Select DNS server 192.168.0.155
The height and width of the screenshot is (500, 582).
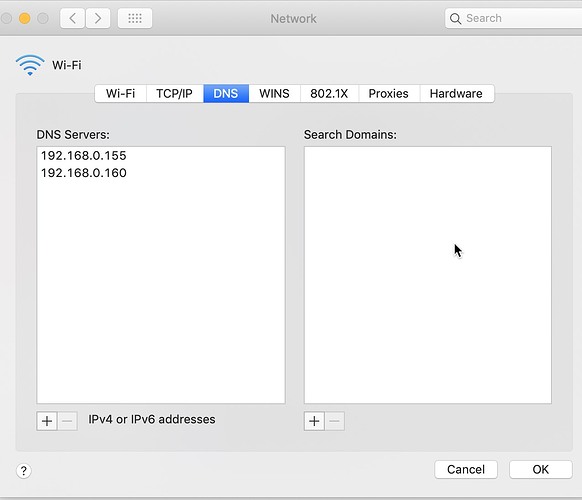(84, 156)
